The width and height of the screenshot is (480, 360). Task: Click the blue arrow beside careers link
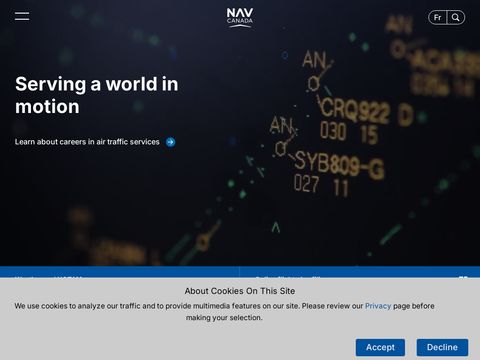[x=171, y=142]
